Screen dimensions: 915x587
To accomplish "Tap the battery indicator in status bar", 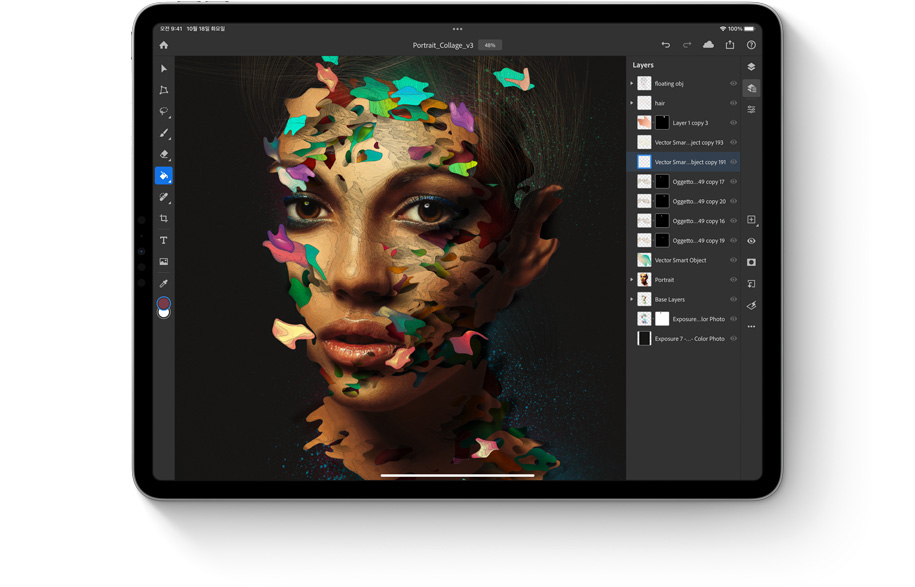I will point(749,29).
